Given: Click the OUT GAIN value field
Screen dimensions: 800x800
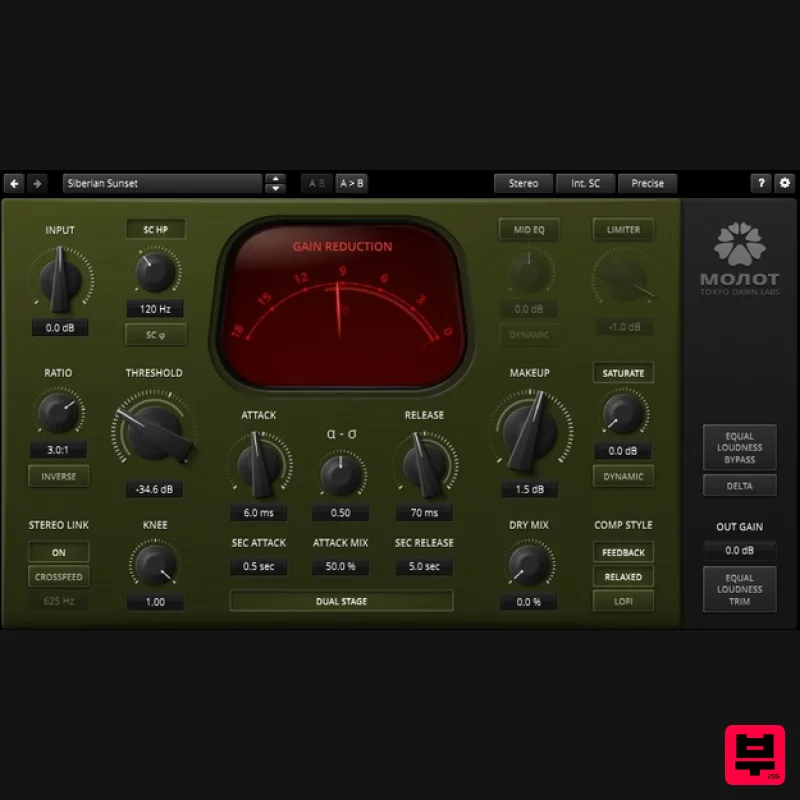Looking at the screenshot, I should (740, 549).
